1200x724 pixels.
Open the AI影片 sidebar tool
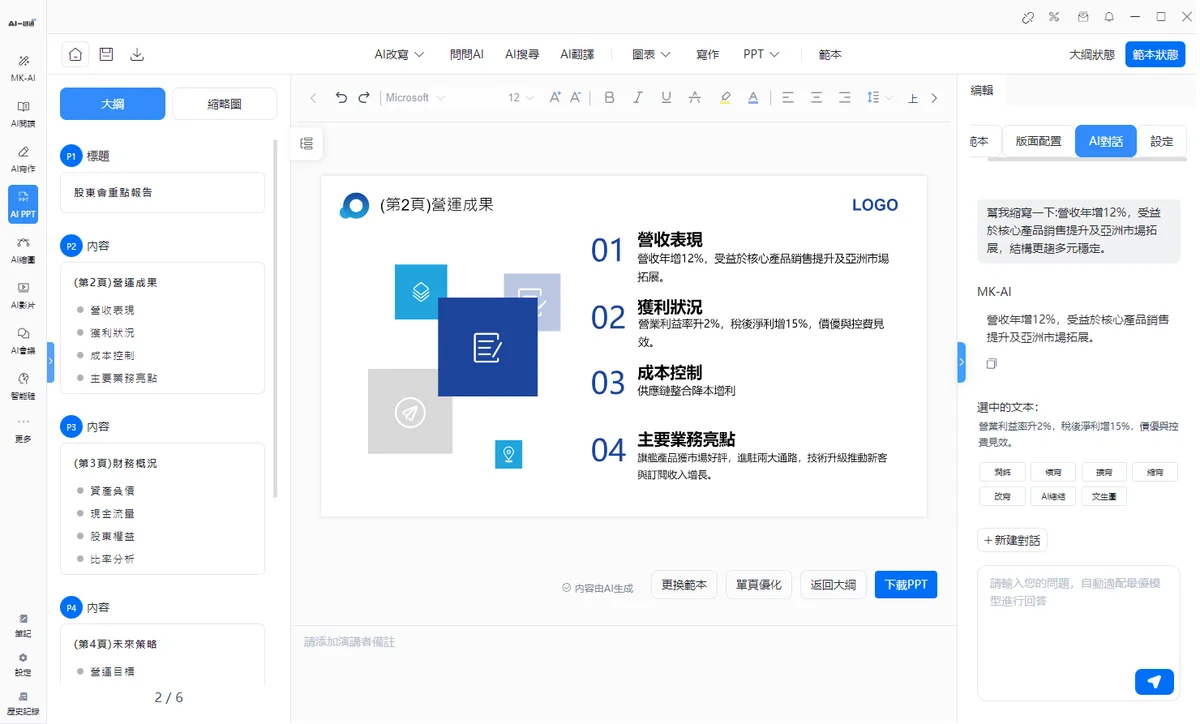23,295
